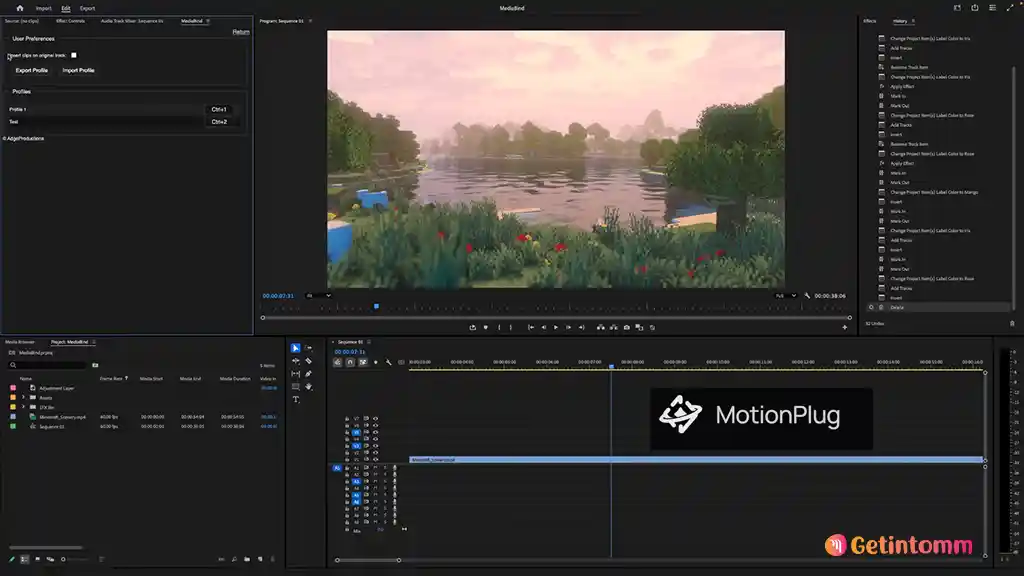Toggle V7 track output eye
The image size is (1024, 576).
tap(376, 419)
